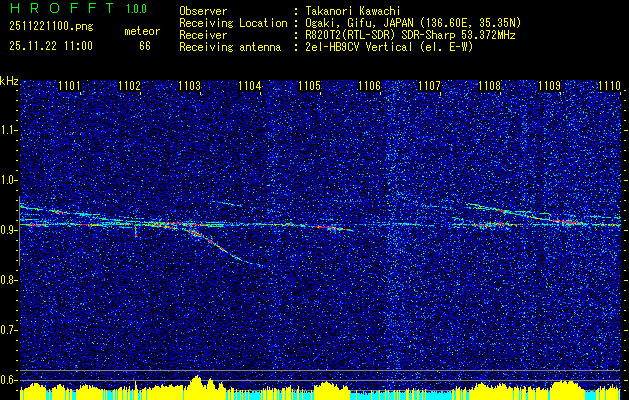Image resolution: width=629 pixels, height=400 pixels.
Task: Click the short echo streak above carrier near 1104
Action: 227,203
